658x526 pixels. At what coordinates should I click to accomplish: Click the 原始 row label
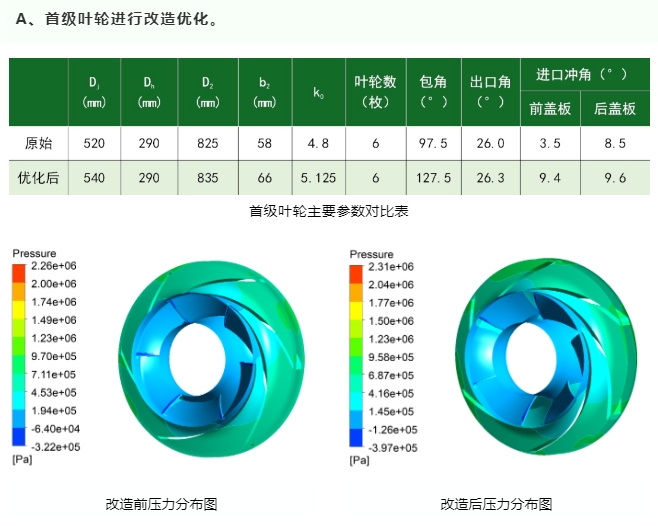[x=39, y=144]
